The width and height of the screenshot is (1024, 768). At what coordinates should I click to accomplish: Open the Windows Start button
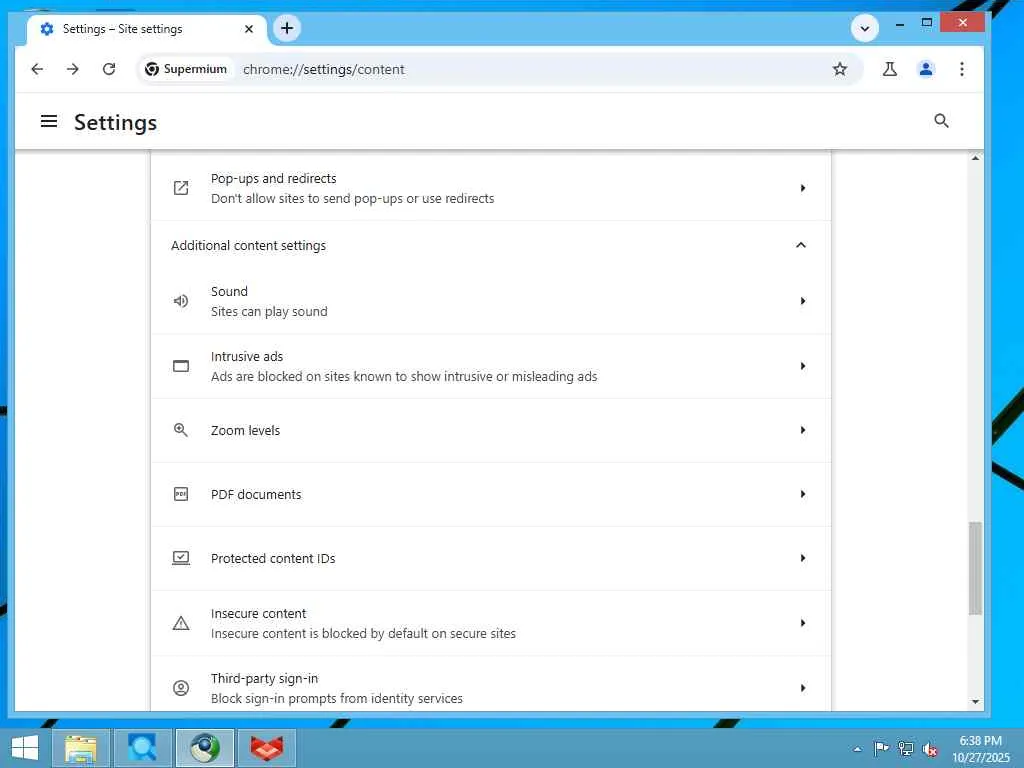[25, 748]
